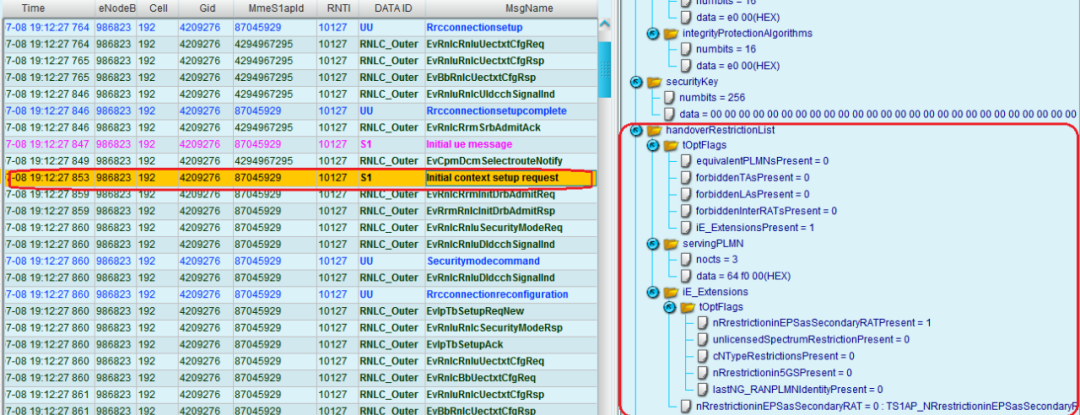The width and height of the screenshot is (1080, 415).
Task: Collapse the iE_Extensions tree node
Action: pyautogui.click(x=652, y=292)
